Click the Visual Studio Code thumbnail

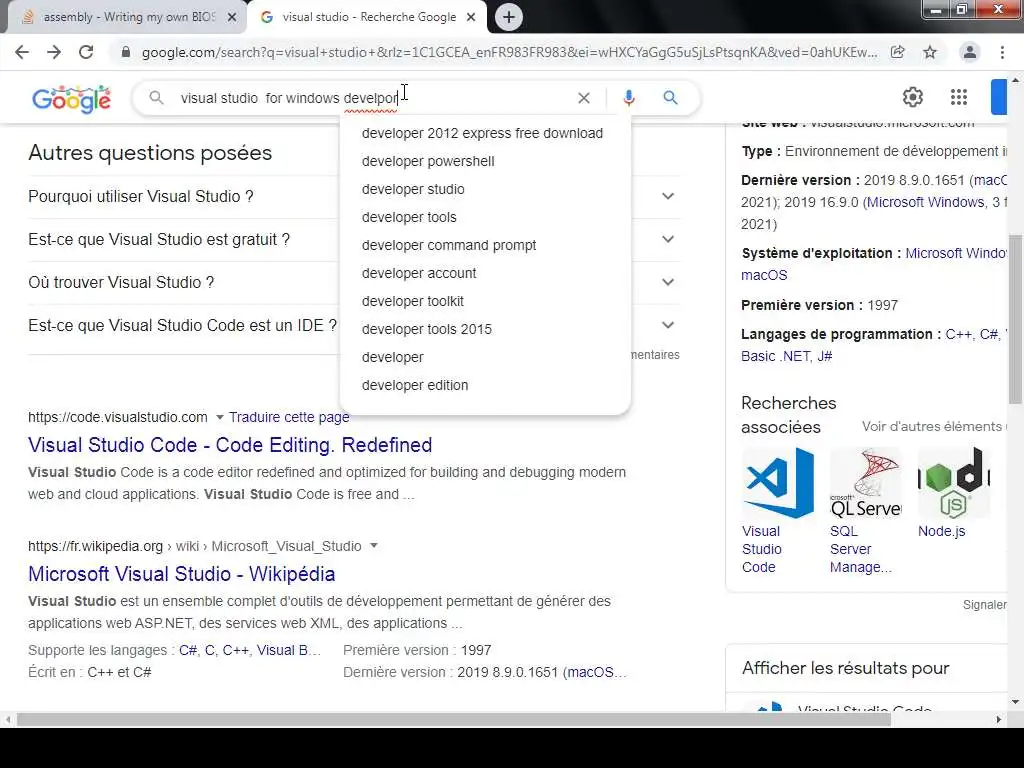pyautogui.click(x=778, y=483)
